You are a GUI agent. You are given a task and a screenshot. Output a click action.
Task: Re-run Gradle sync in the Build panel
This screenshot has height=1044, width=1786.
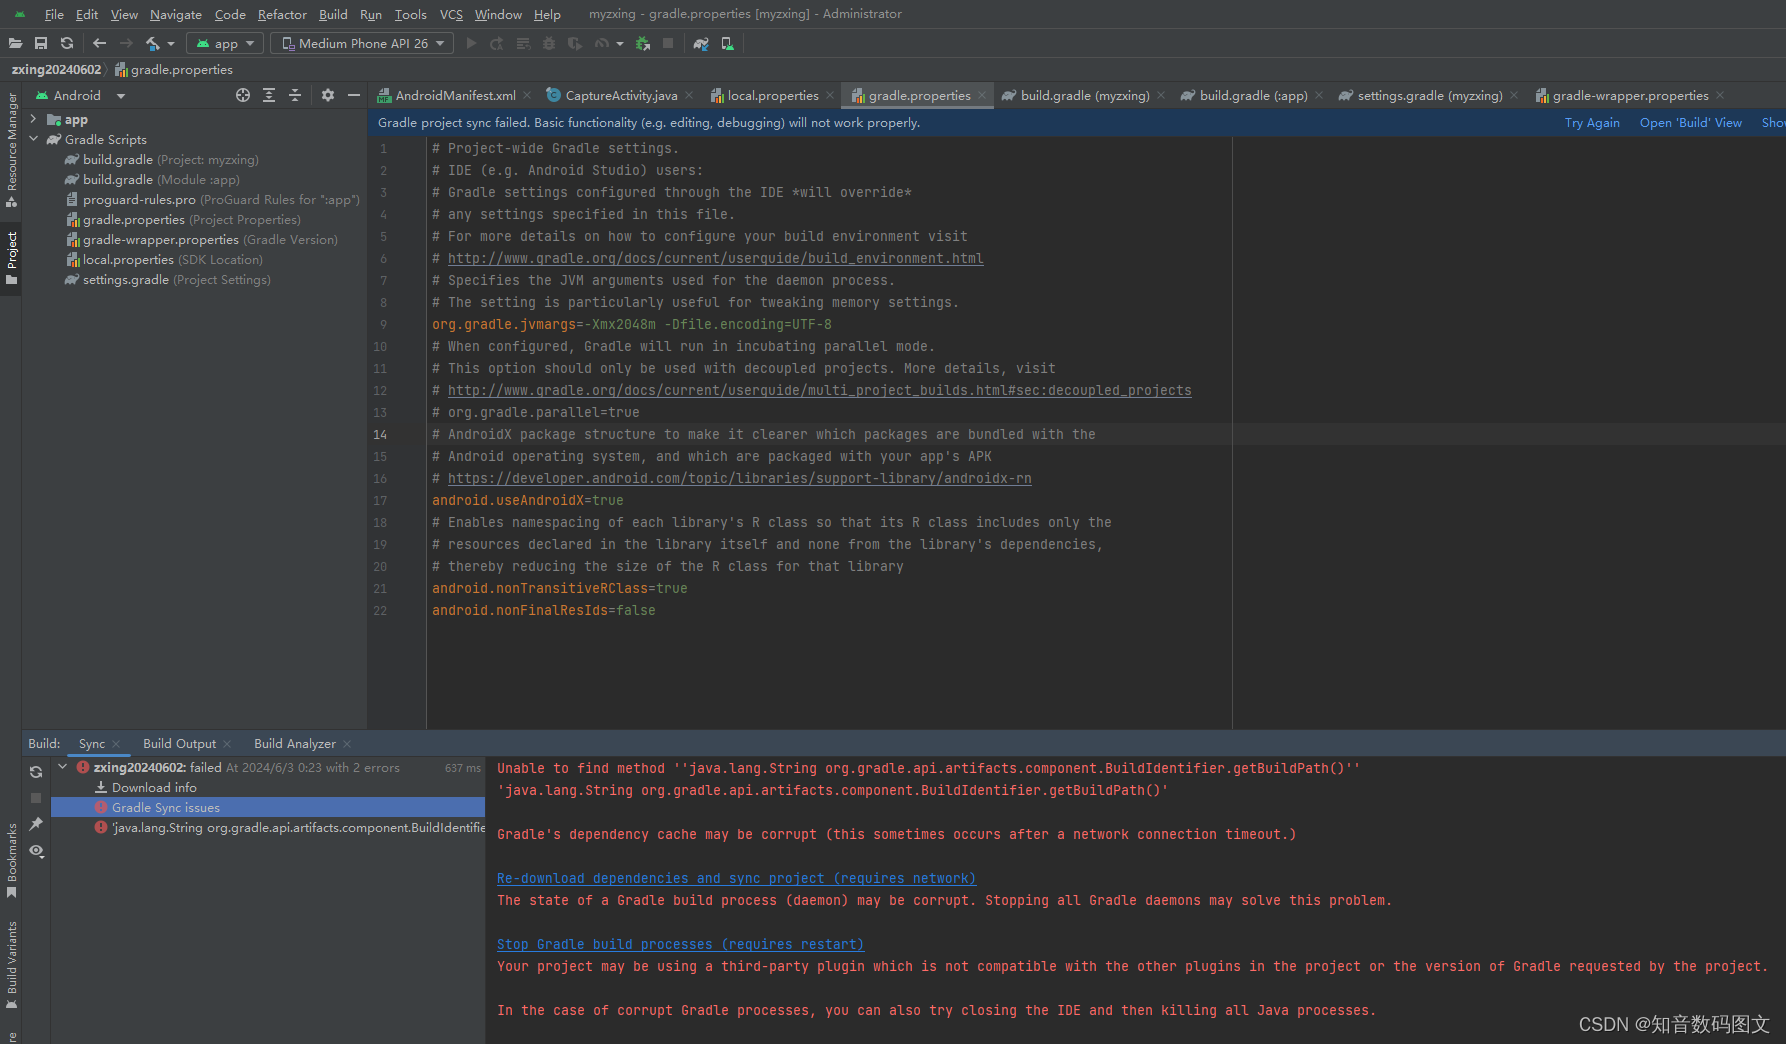click(x=36, y=772)
